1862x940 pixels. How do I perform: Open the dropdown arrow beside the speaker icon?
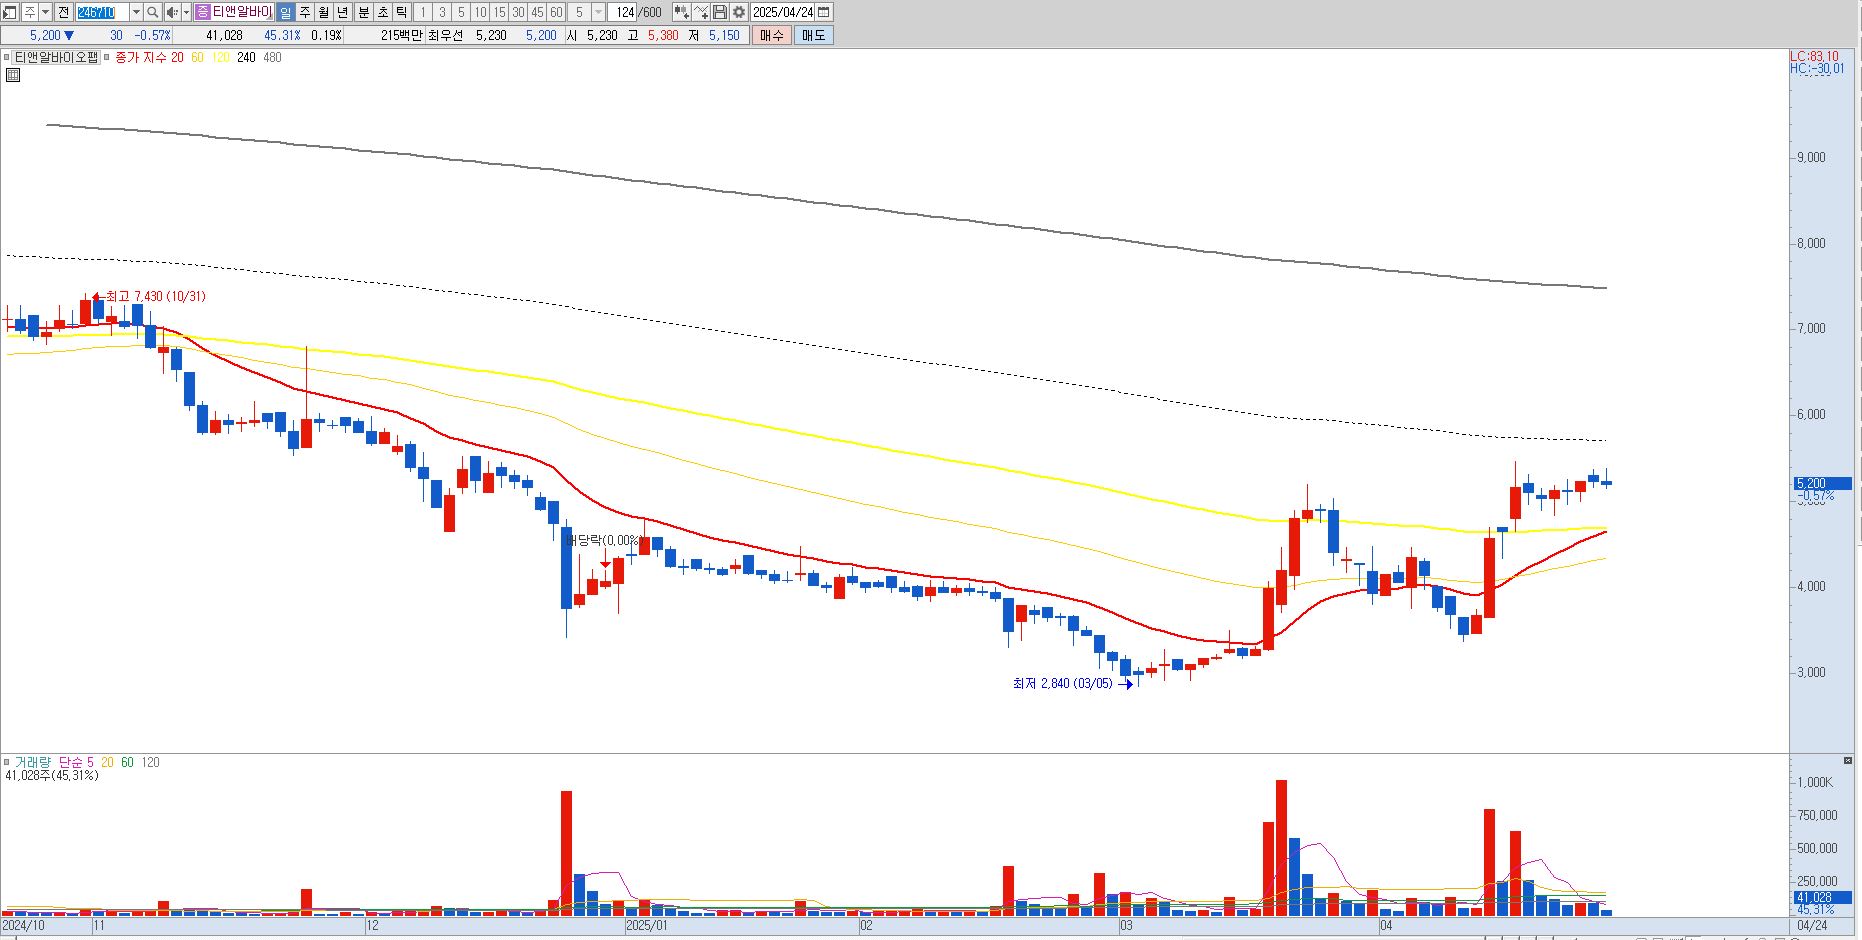coord(186,12)
